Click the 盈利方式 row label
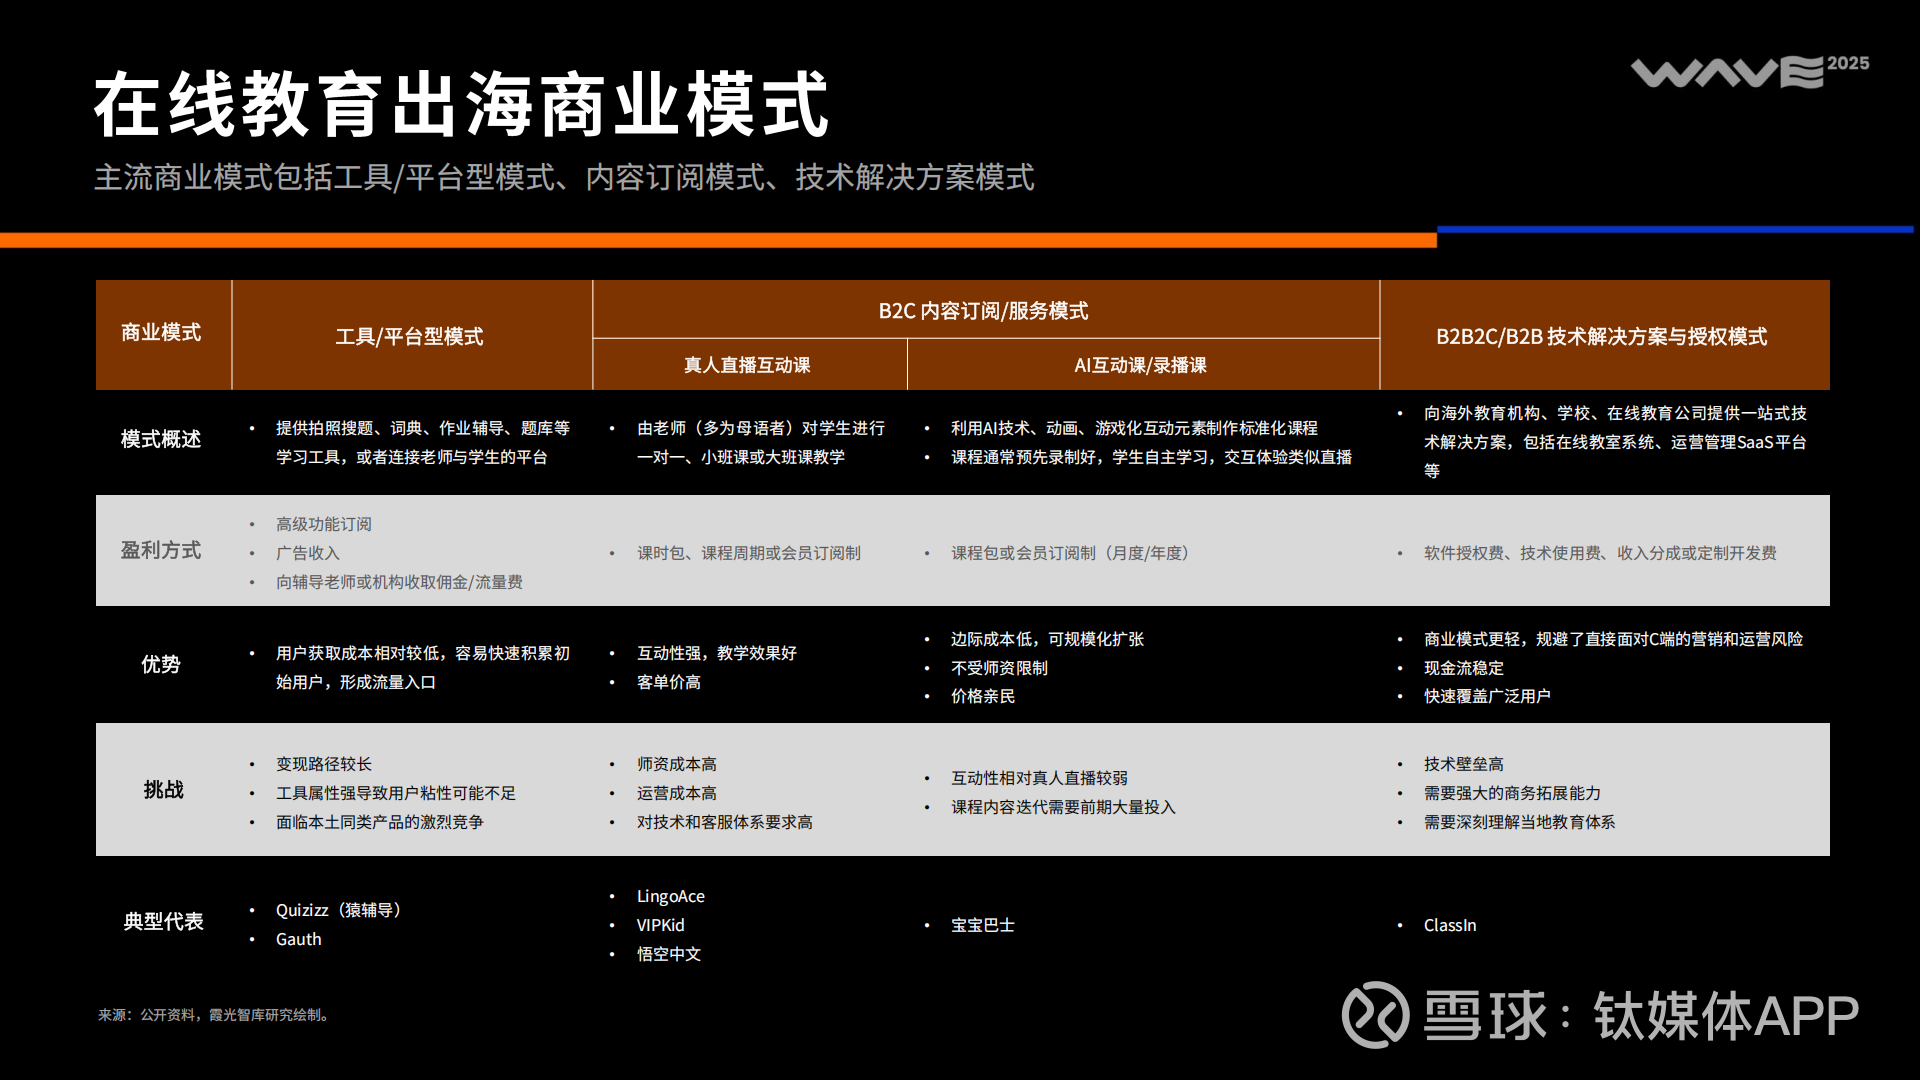 161,550
